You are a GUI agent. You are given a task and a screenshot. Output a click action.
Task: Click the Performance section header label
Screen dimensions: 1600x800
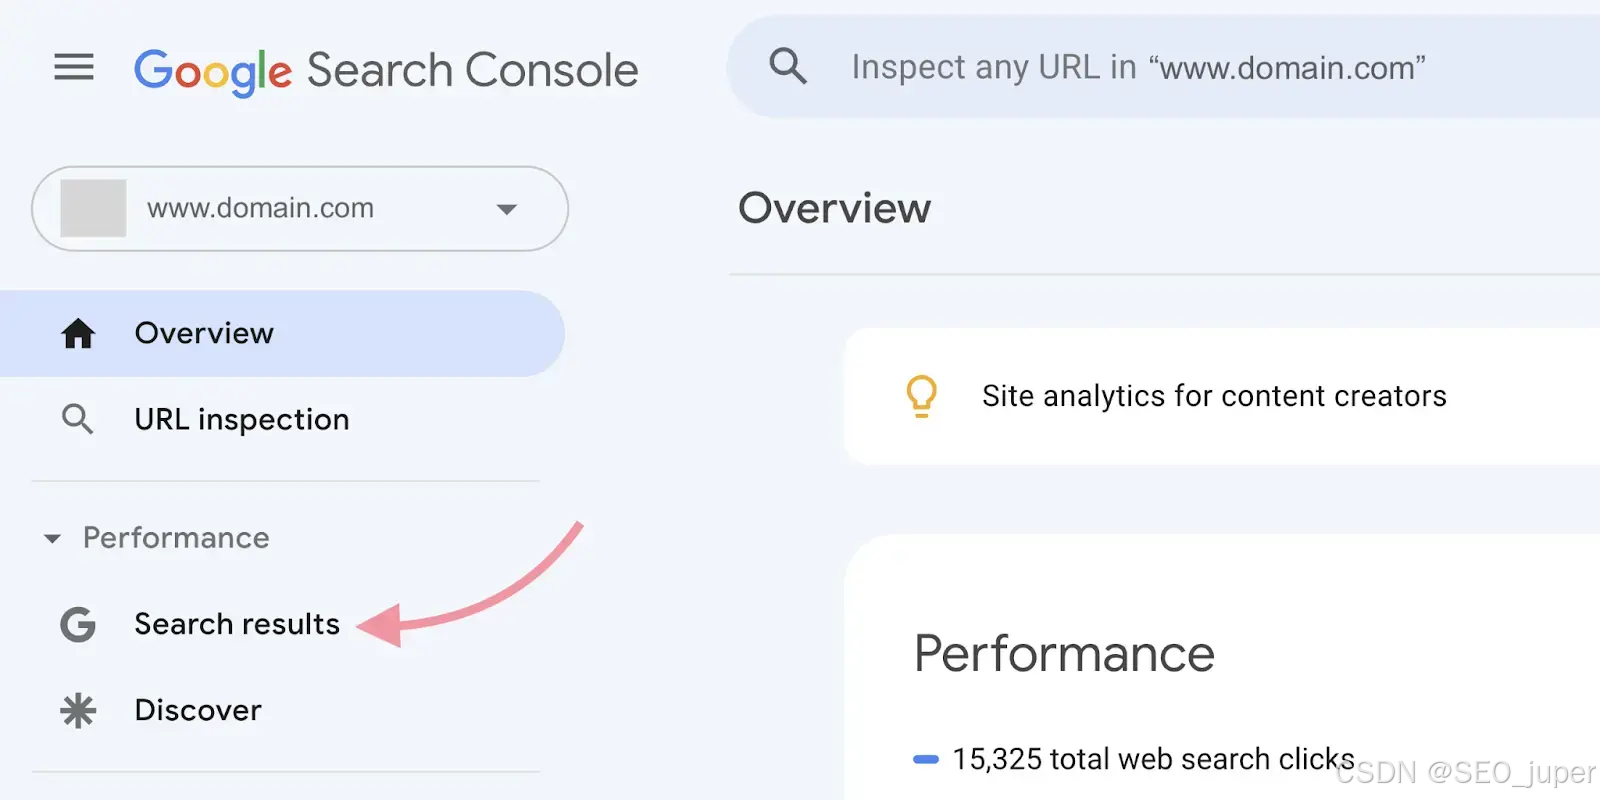(176, 538)
